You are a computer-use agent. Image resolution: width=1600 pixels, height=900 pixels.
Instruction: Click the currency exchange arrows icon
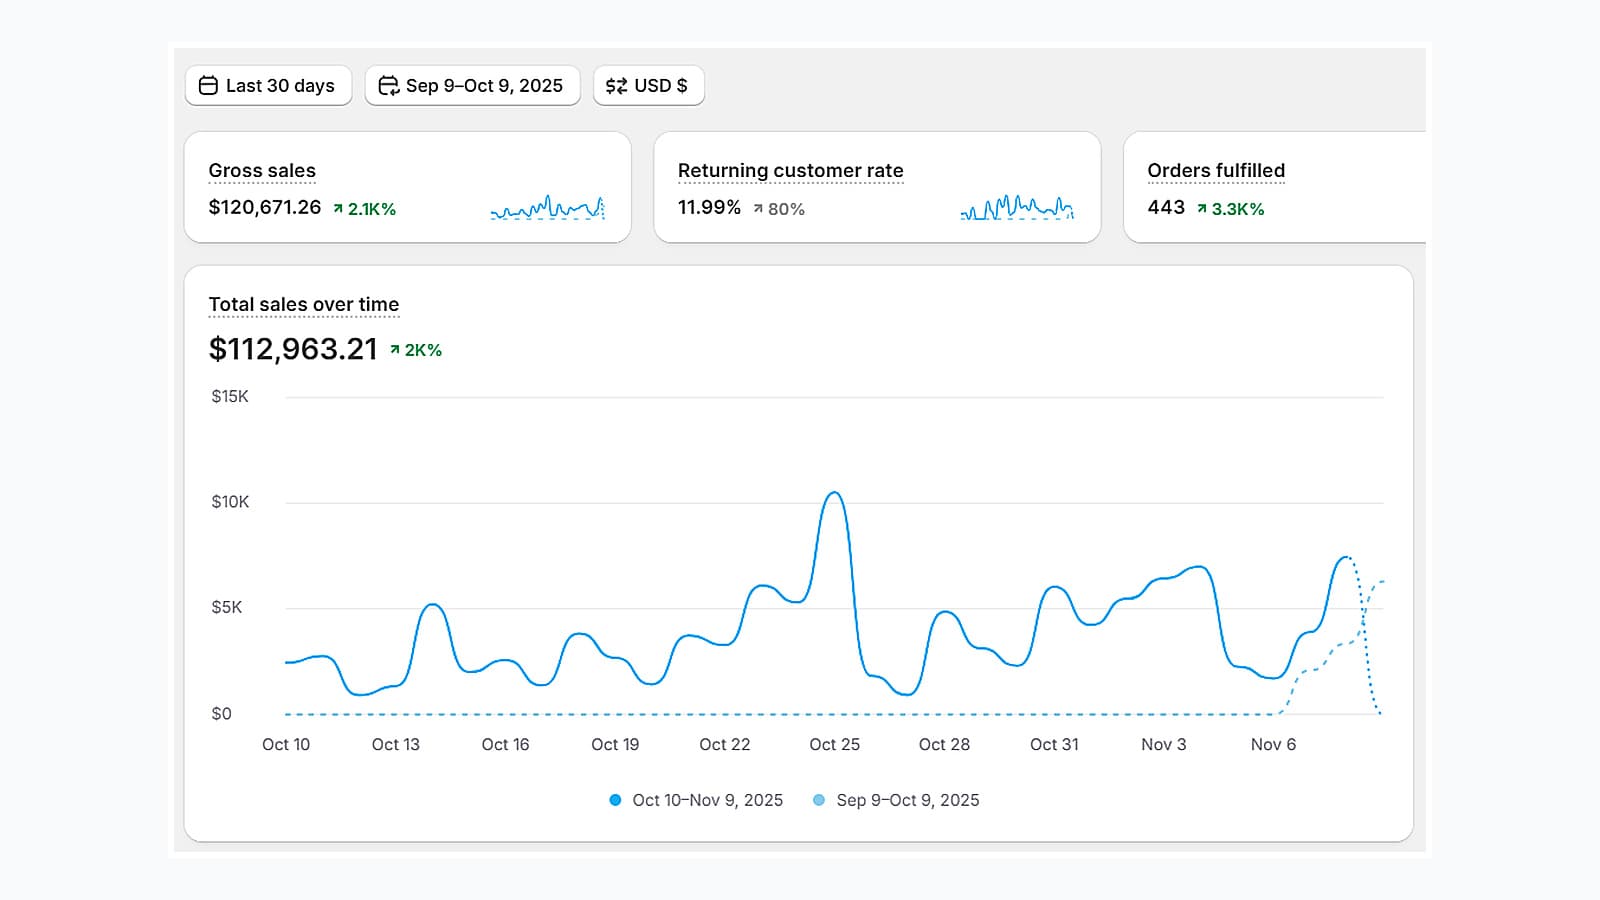click(616, 86)
